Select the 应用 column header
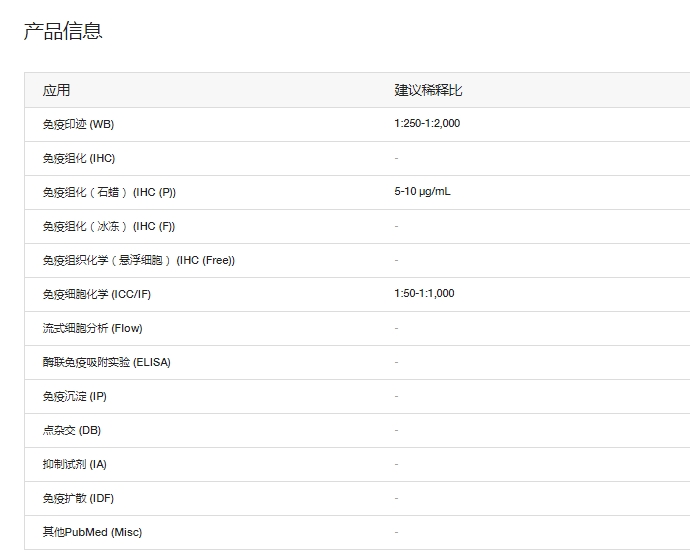Viewport: 690px width, 552px height. coord(56,90)
